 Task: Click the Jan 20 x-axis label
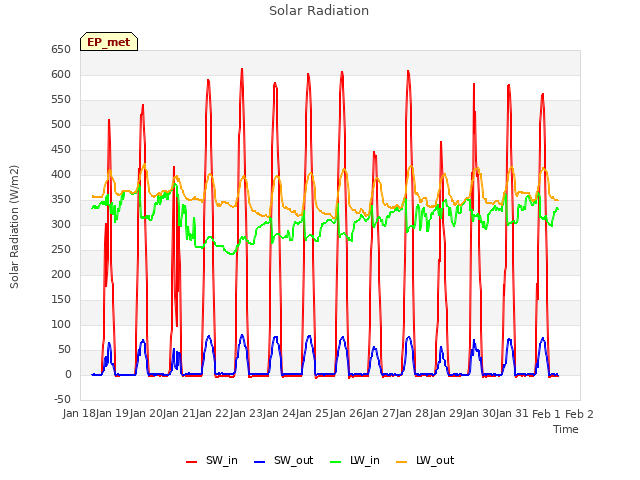146,414
